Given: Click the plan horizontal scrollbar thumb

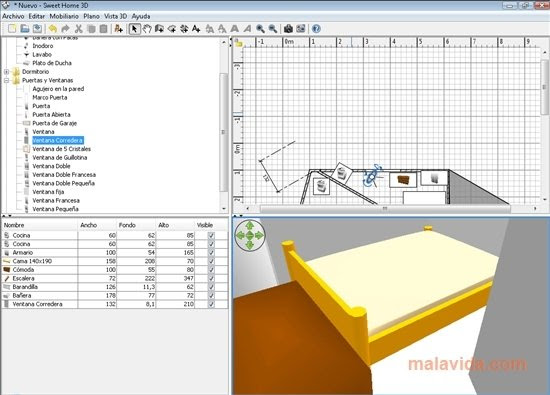Looking at the screenshot, I should [385, 208].
